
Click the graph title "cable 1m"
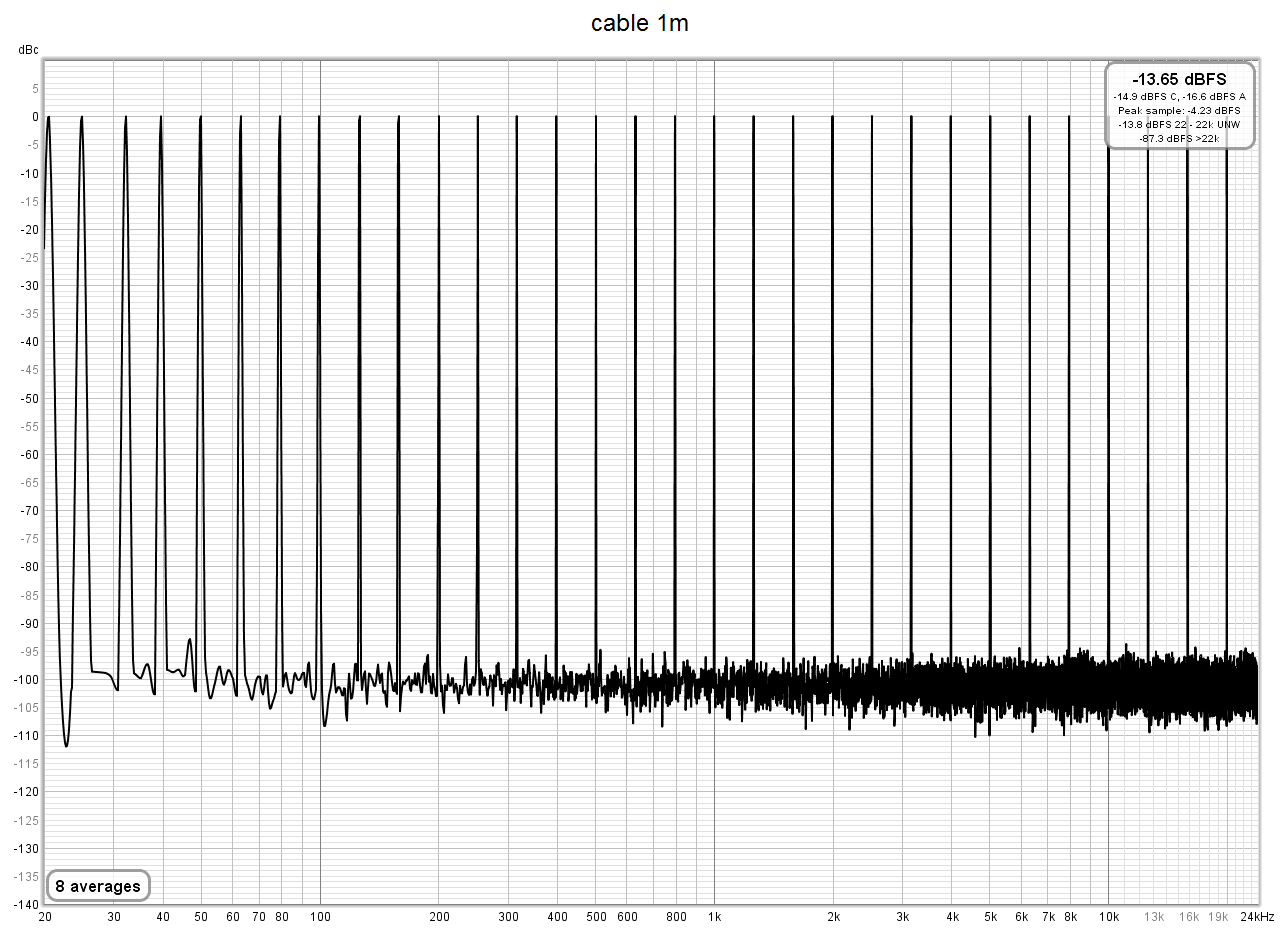click(639, 24)
